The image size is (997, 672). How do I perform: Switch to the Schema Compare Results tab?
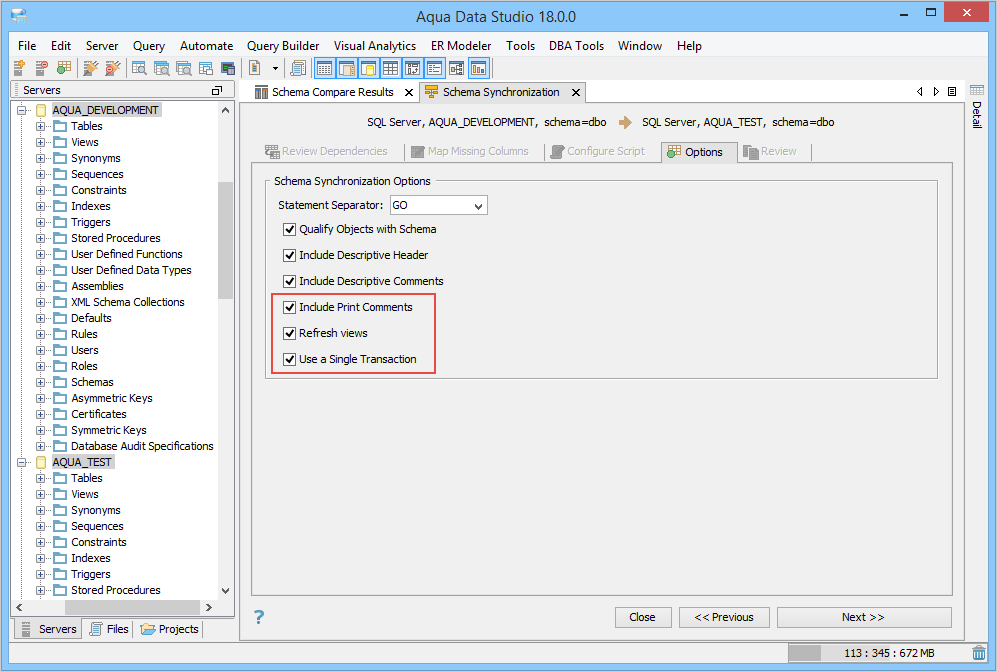click(333, 92)
